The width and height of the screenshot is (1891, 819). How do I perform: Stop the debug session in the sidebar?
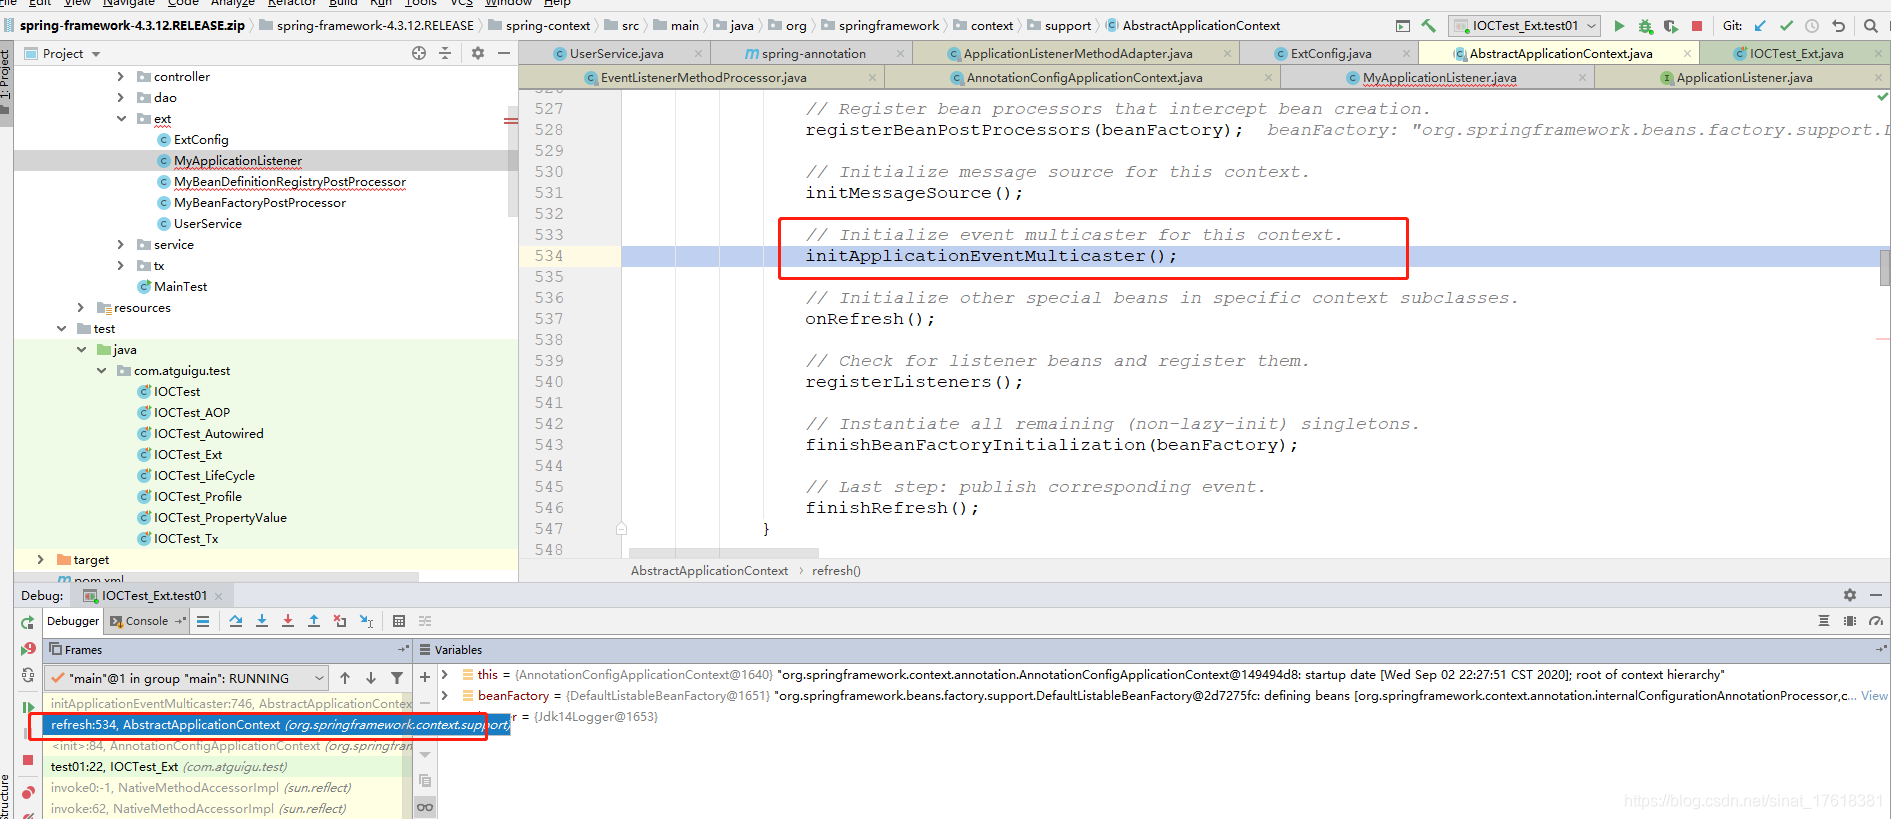[x=27, y=760]
